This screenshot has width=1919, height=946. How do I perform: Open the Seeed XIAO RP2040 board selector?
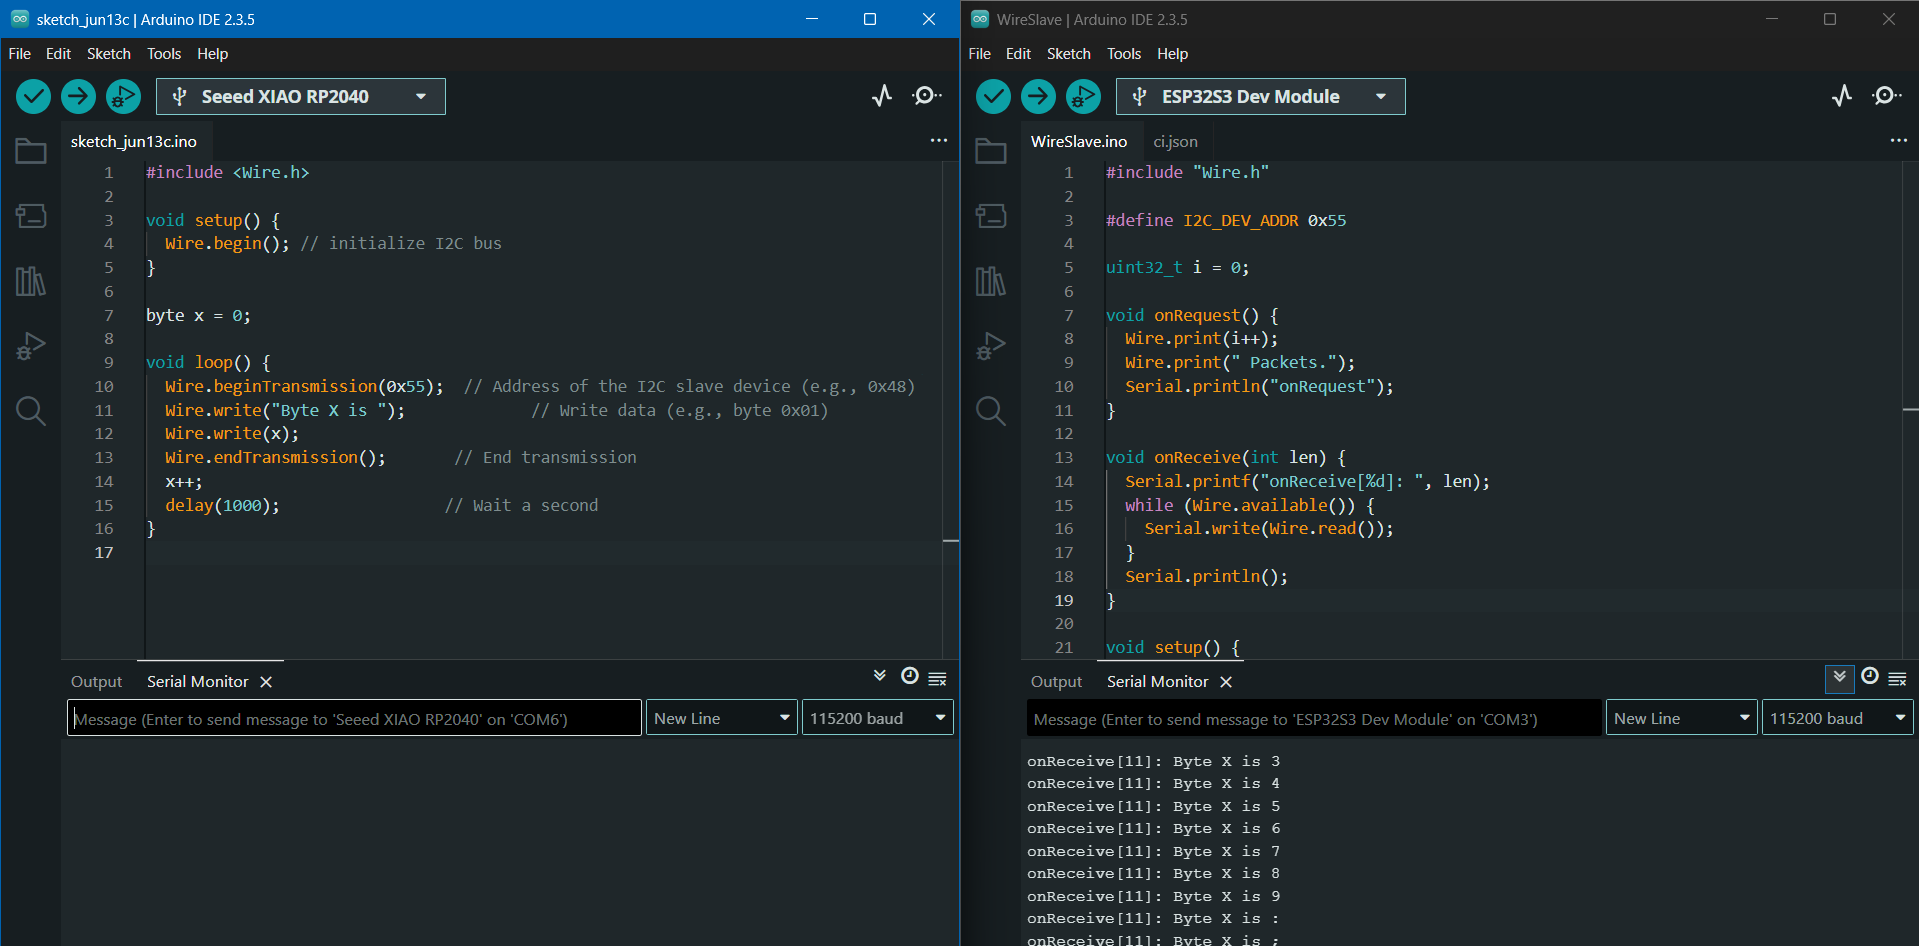[x=301, y=96]
